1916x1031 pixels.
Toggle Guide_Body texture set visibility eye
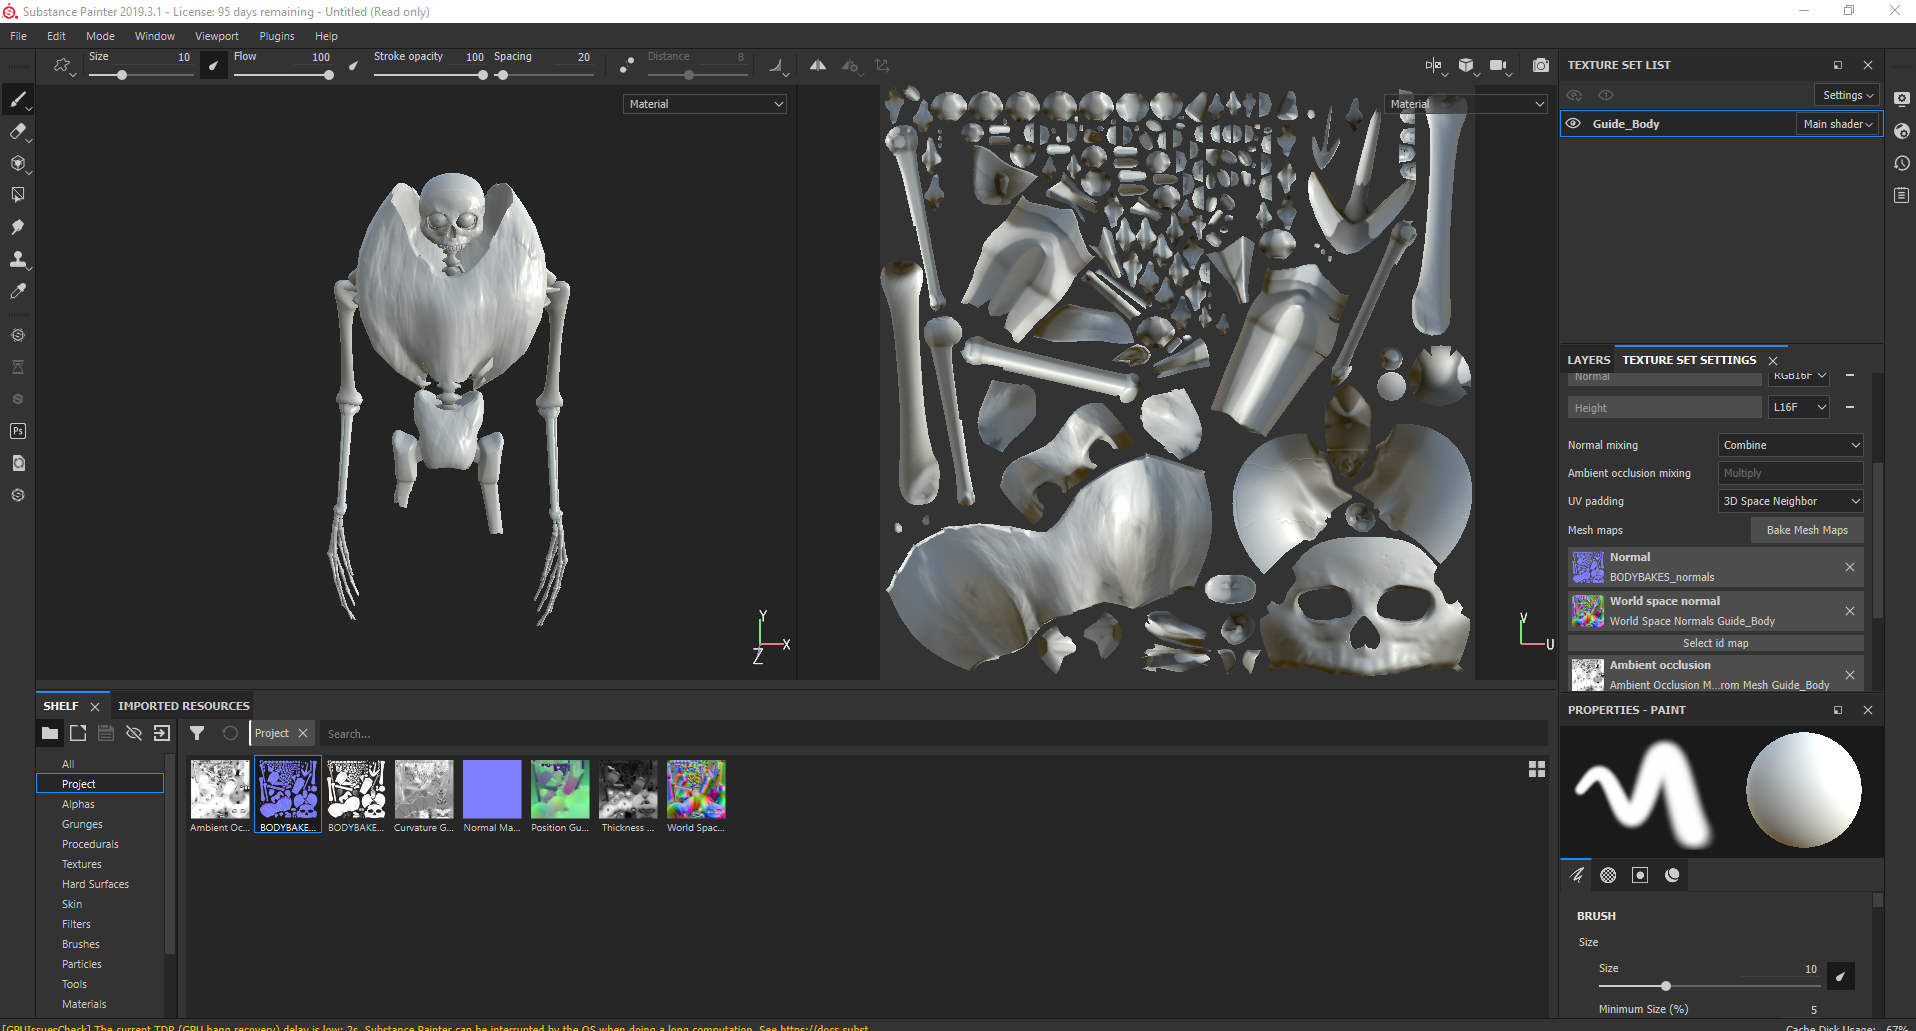(x=1573, y=124)
